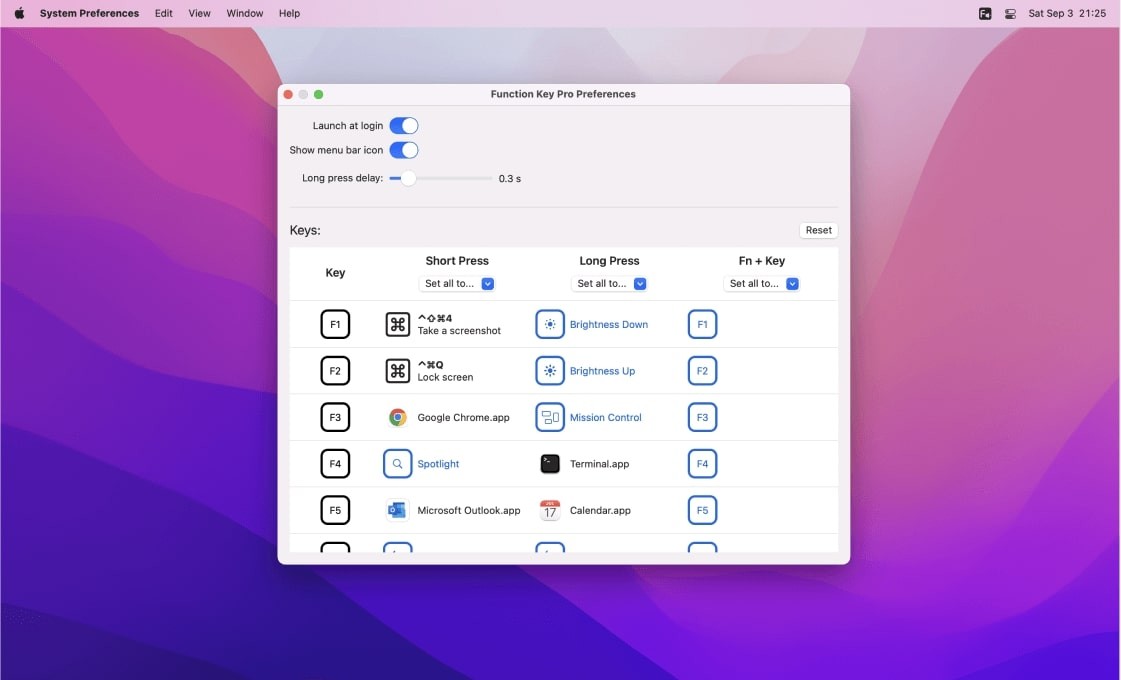Image resolution: width=1121 pixels, height=680 pixels.
Task: Click the Google Chrome app icon
Action: click(x=397, y=417)
